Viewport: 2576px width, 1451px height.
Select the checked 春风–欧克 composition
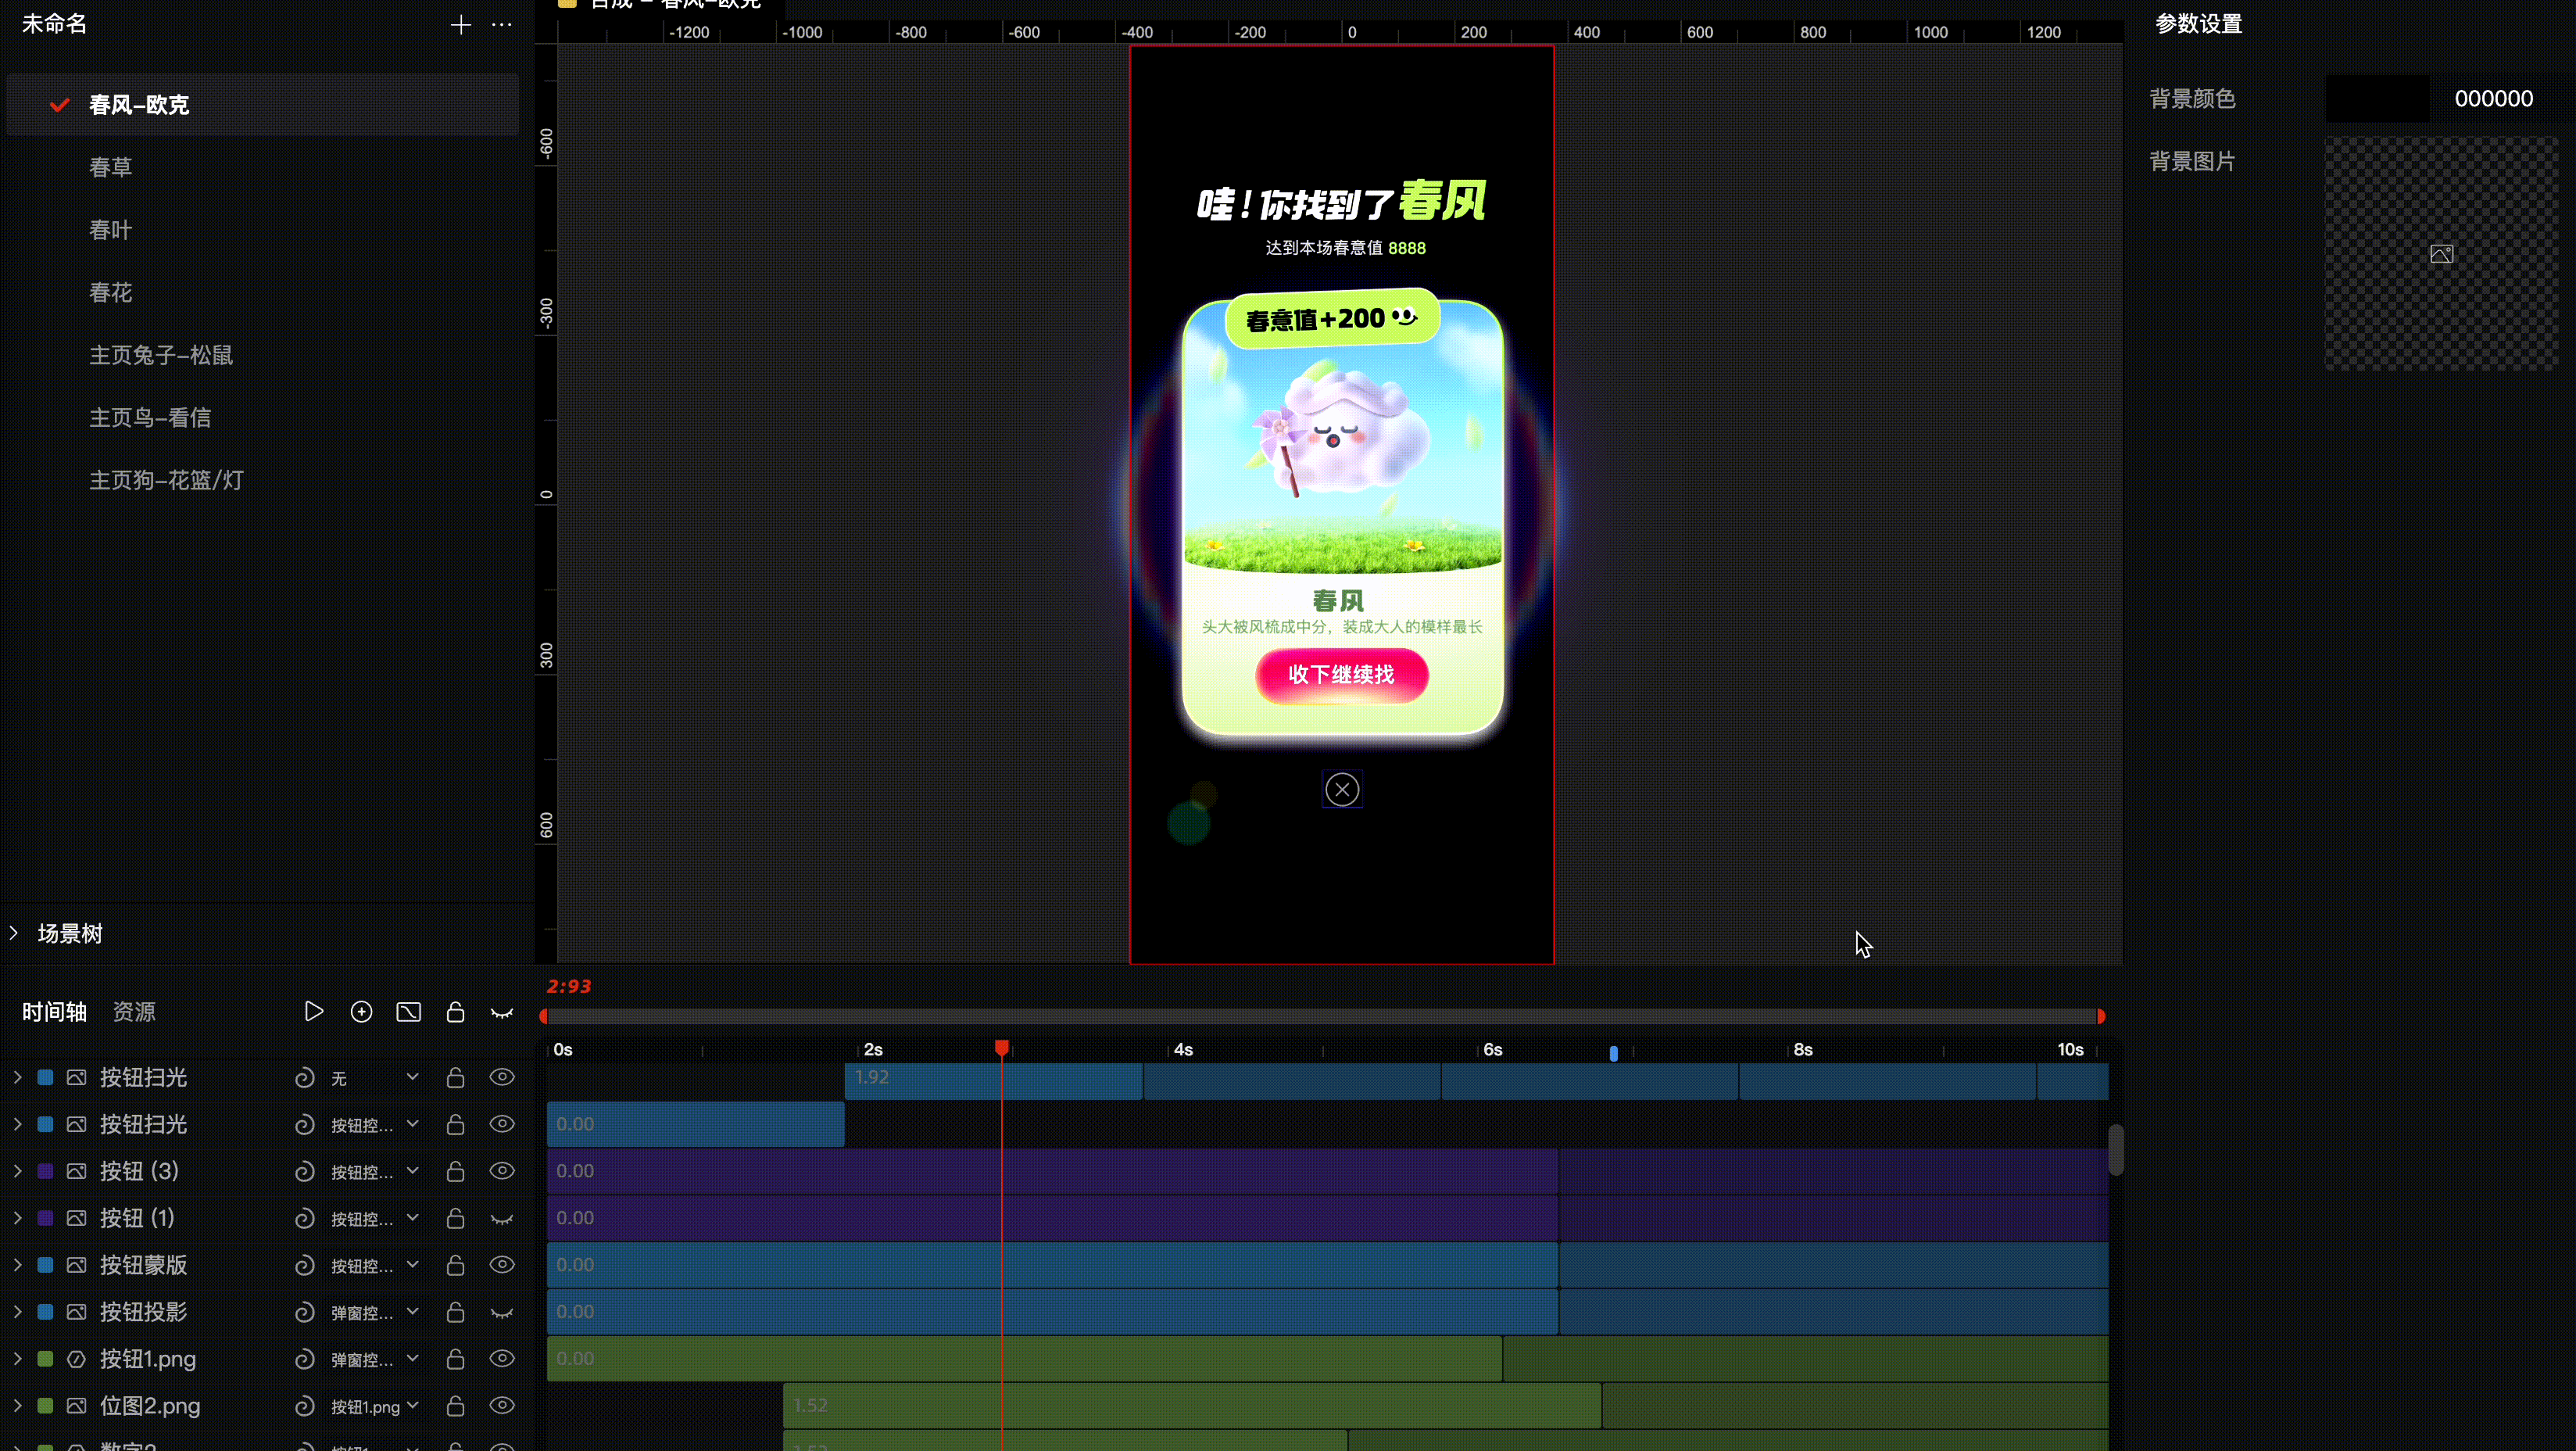pyautogui.click(x=262, y=104)
